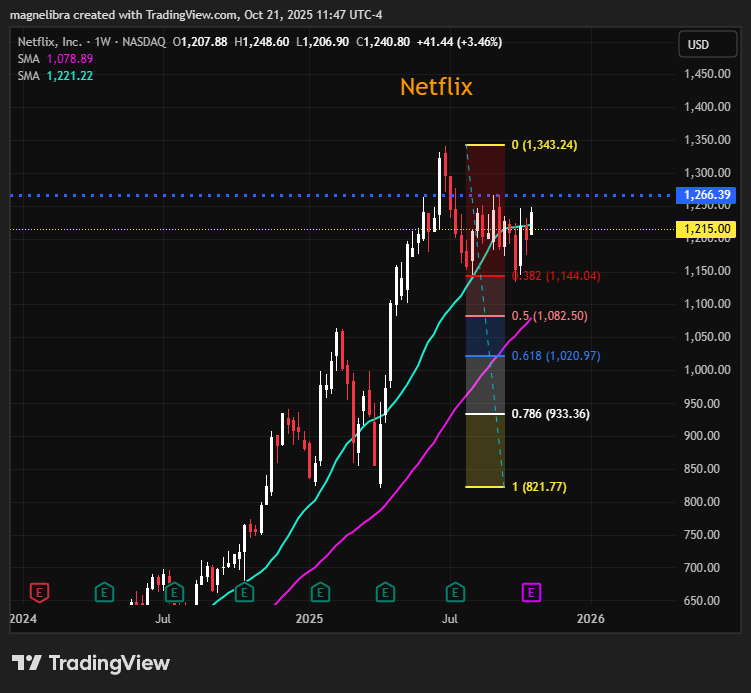This screenshot has width=751, height=693.
Task: Click the 1,000.00 price axis tick
Action: click(707, 370)
